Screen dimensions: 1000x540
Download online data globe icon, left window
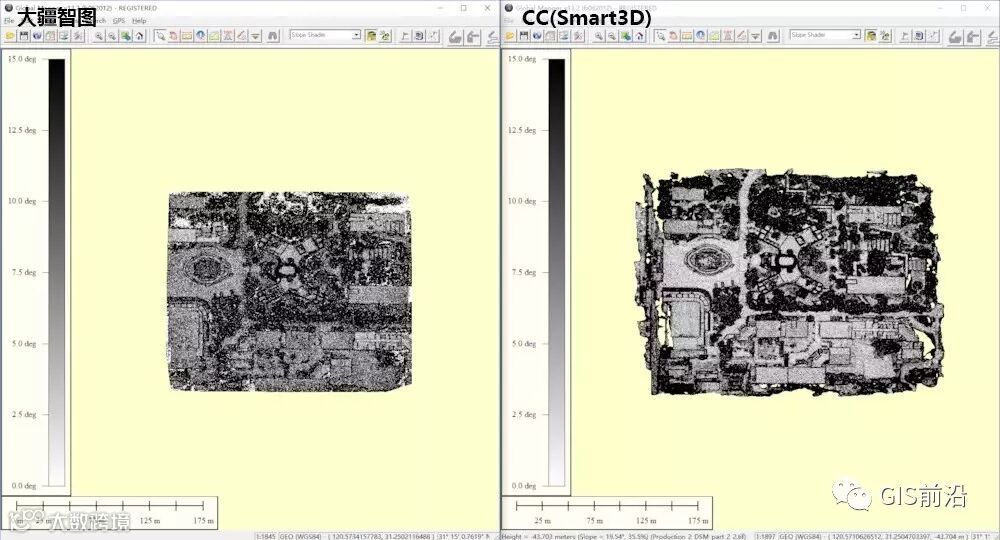(x=37, y=36)
